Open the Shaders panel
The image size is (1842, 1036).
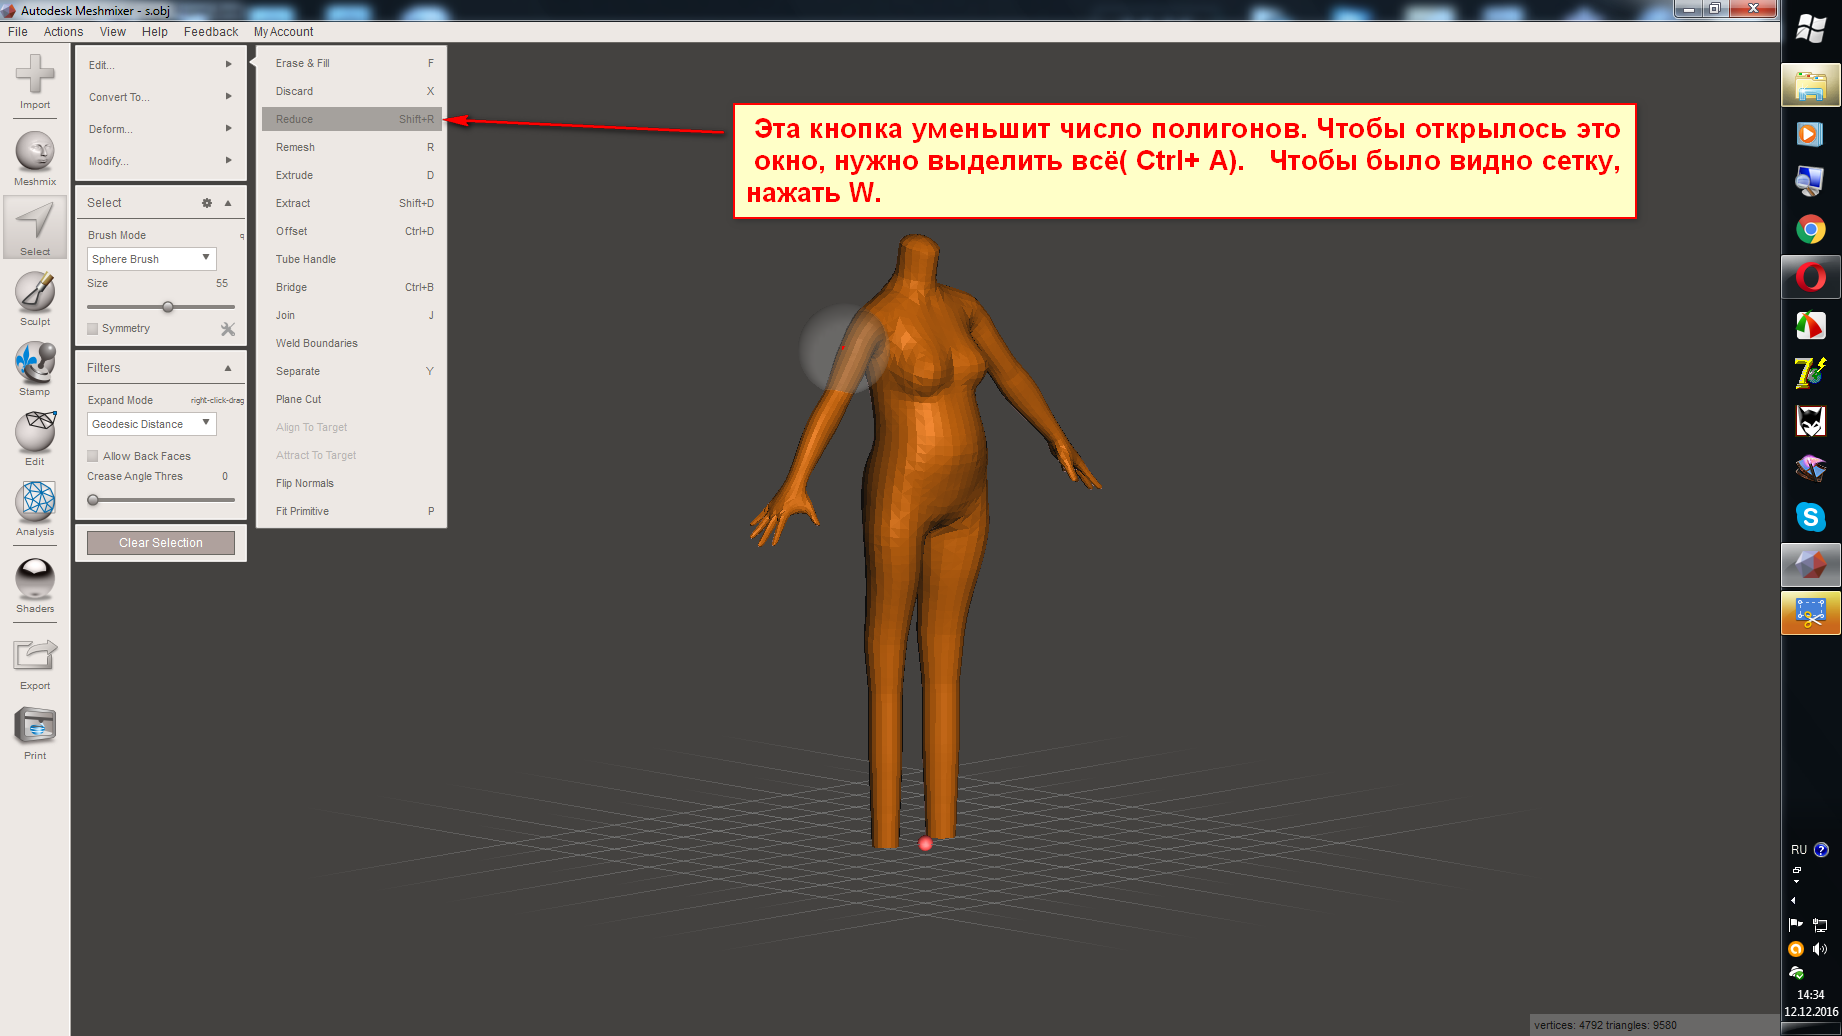pyautogui.click(x=35, y=585)
